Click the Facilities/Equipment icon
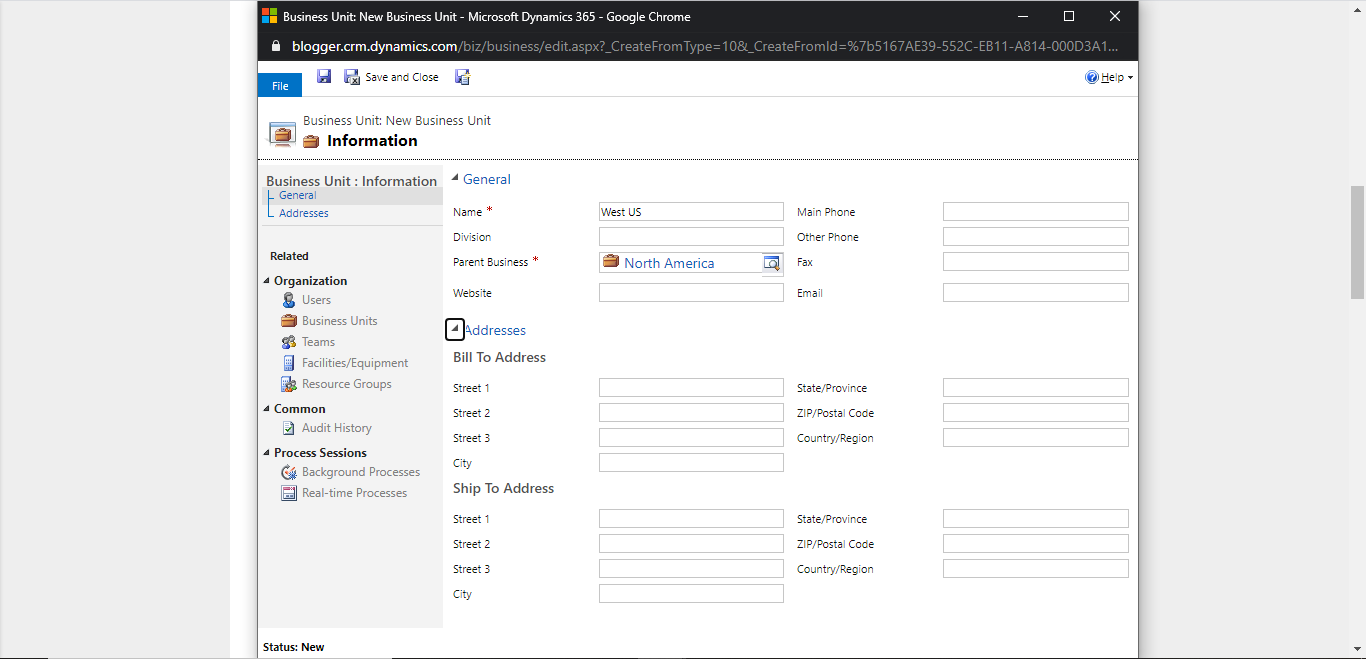Screen dimensions: 1366x659 (x=288, y=362)
